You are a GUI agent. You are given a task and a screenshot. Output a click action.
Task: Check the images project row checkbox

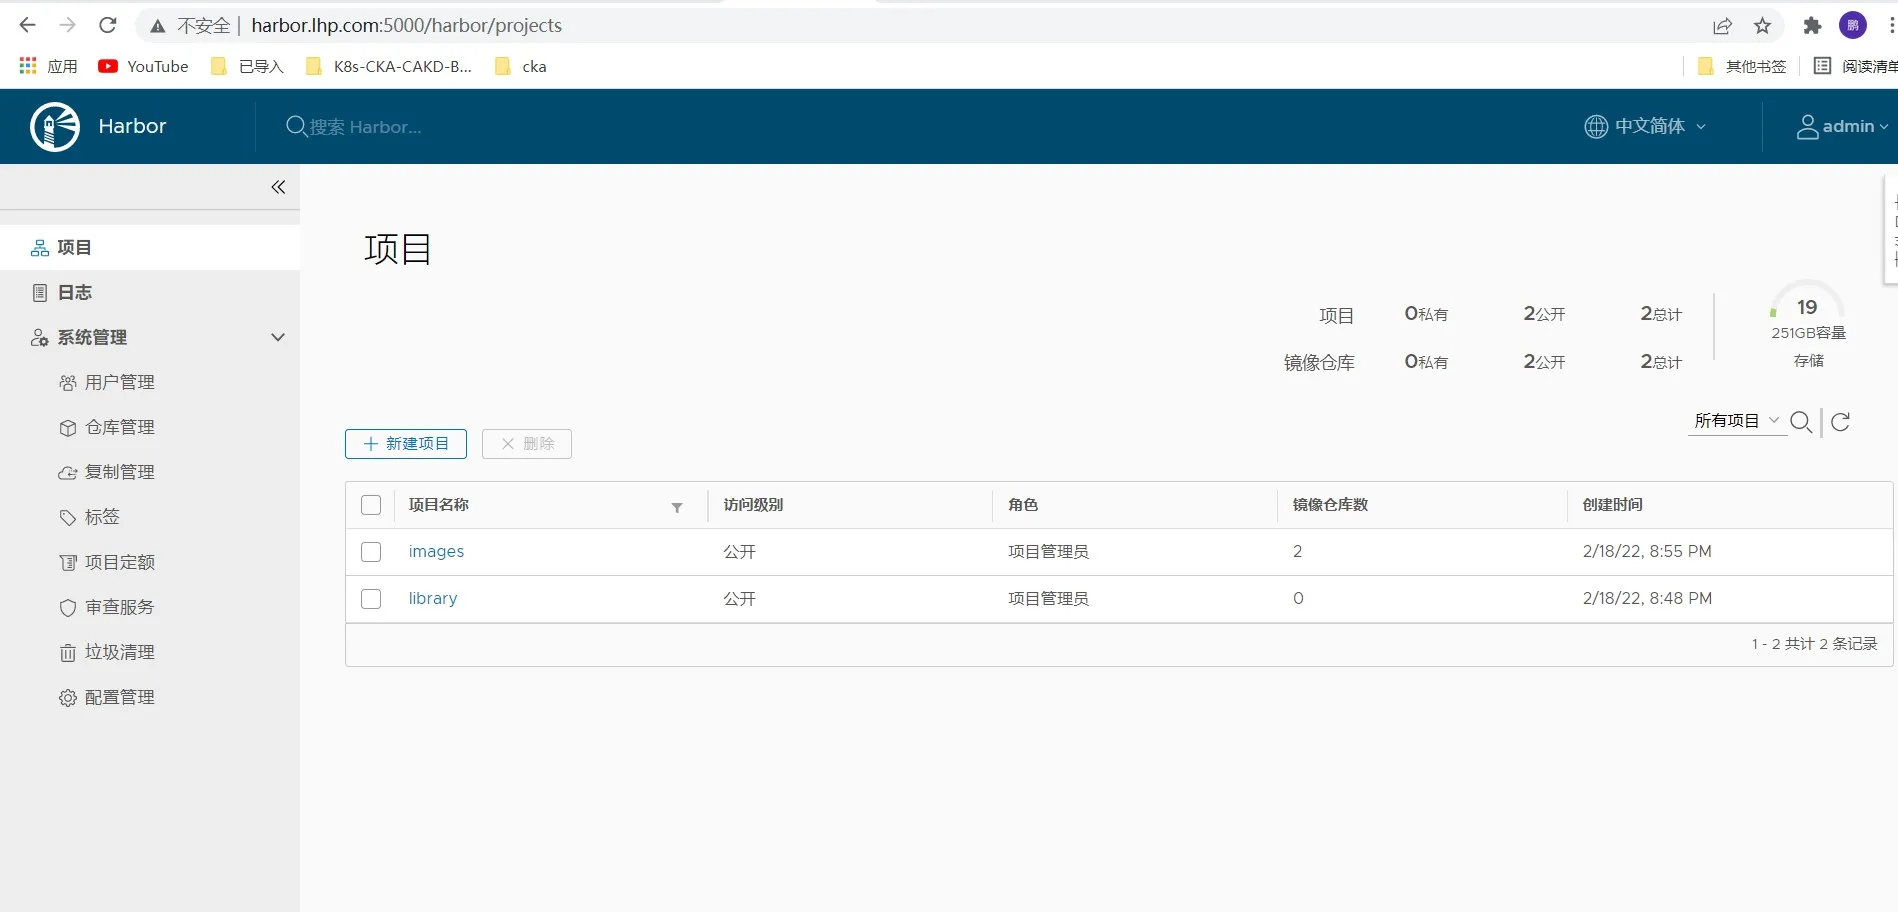[371, 552]
